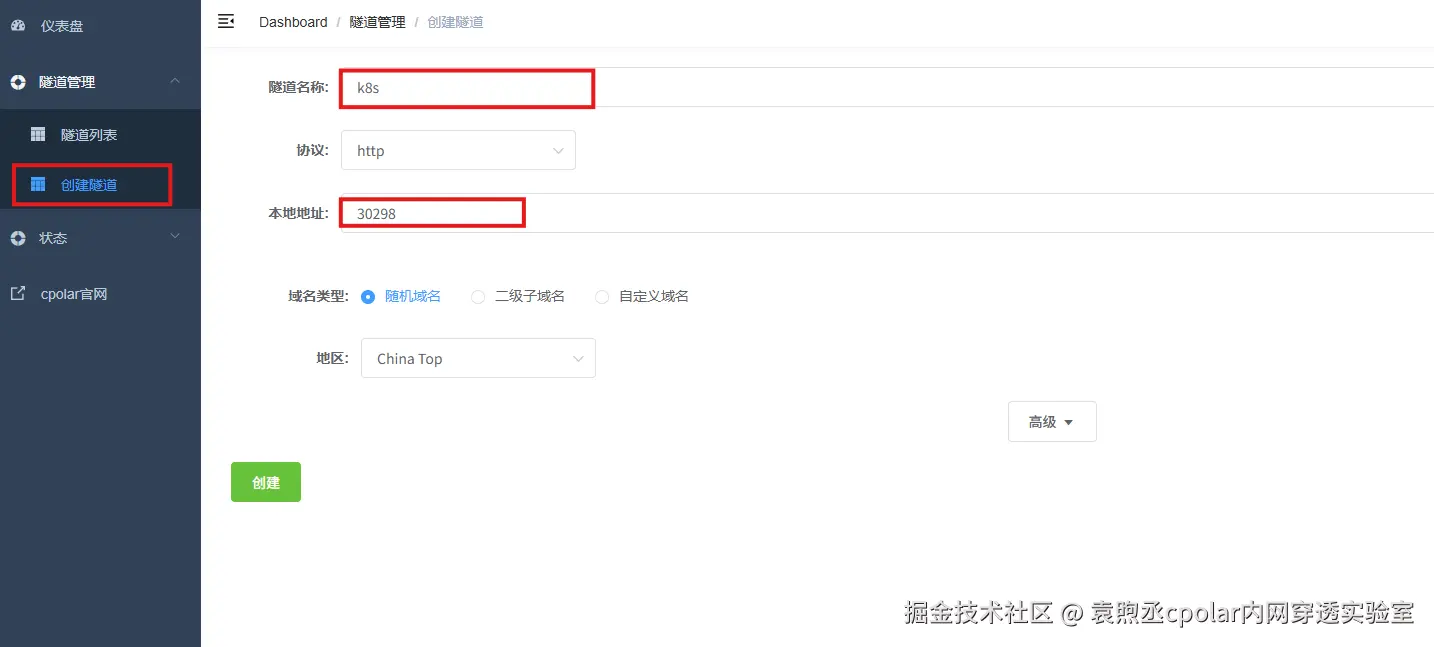This screenshot has width=1434, height=647.
Task: Select the 自定义域名 radio button
Action: (602, 297)
